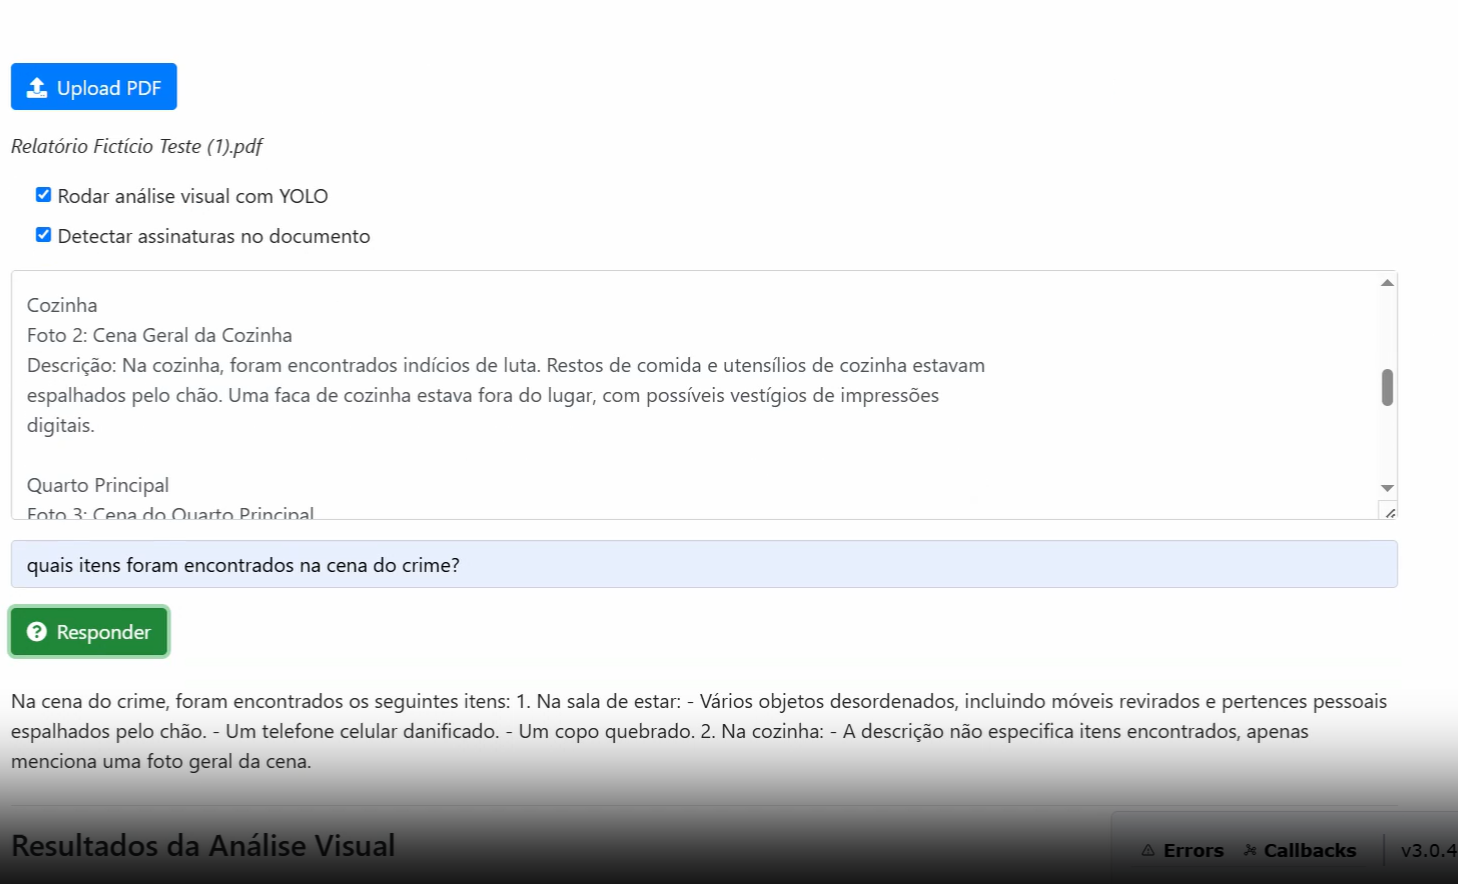Toggle Detectar assinaturas no documento checkbox
The height and width of the screenshot is (884, 1458).
(43, 235)
